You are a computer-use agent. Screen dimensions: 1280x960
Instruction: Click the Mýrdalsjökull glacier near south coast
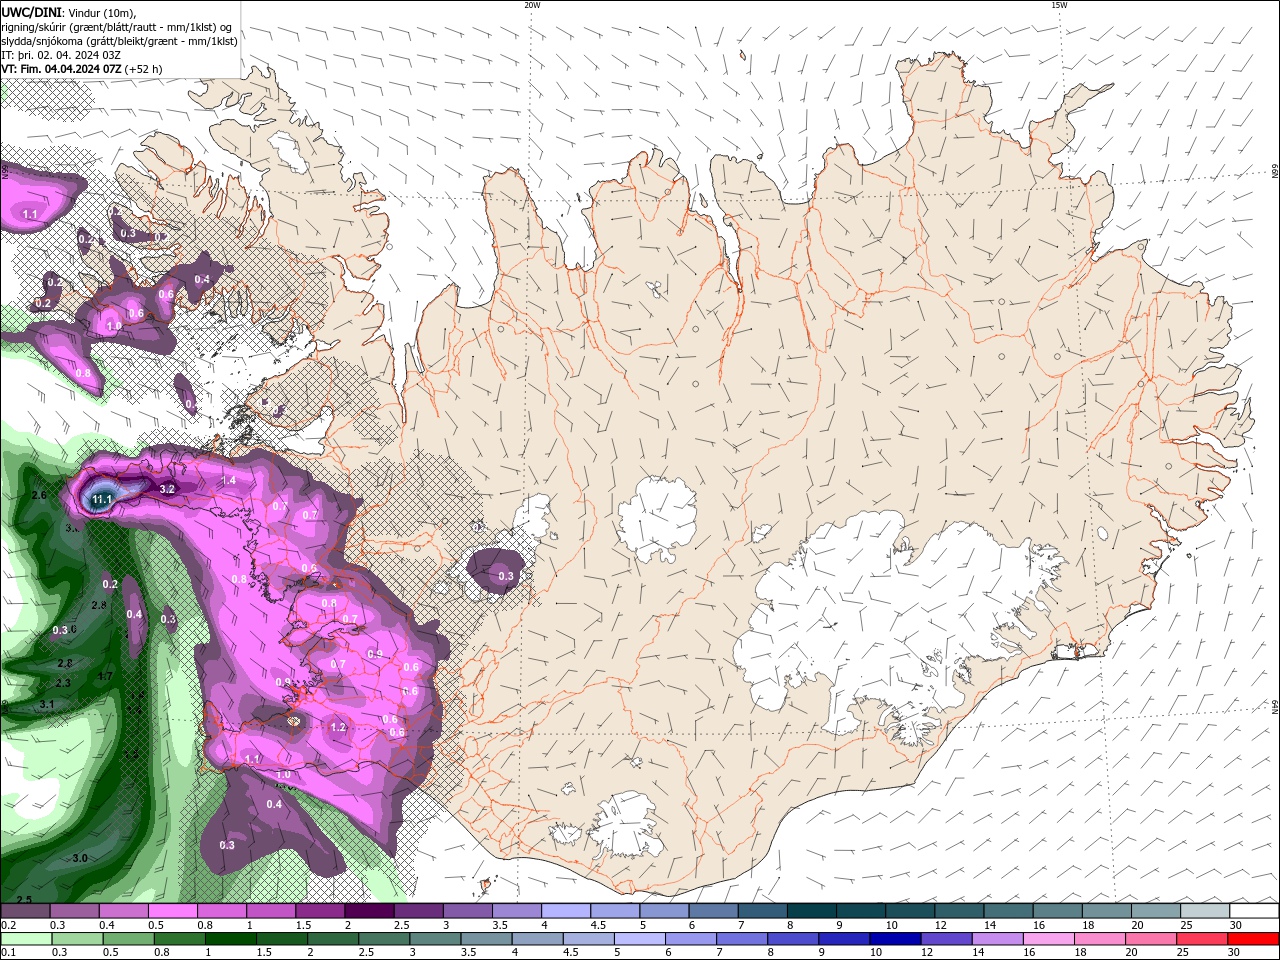[x=628, y=826]
